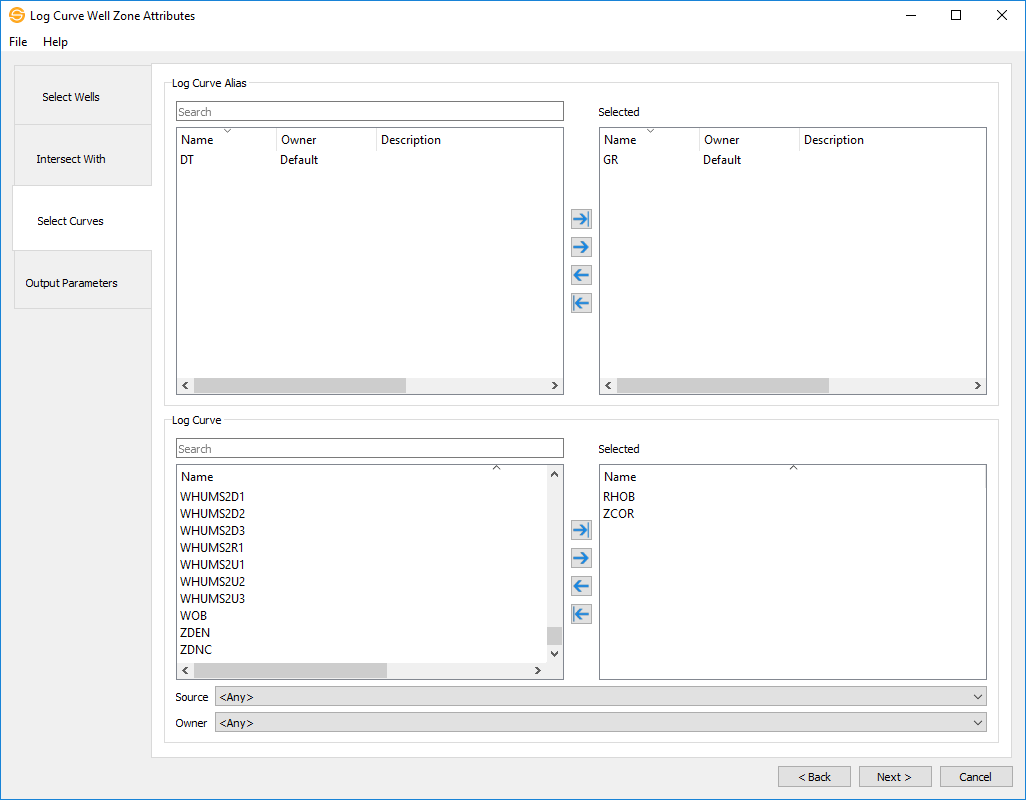Add highlighted log curve to Selected

pyautogui.click(x=581, y=558)
